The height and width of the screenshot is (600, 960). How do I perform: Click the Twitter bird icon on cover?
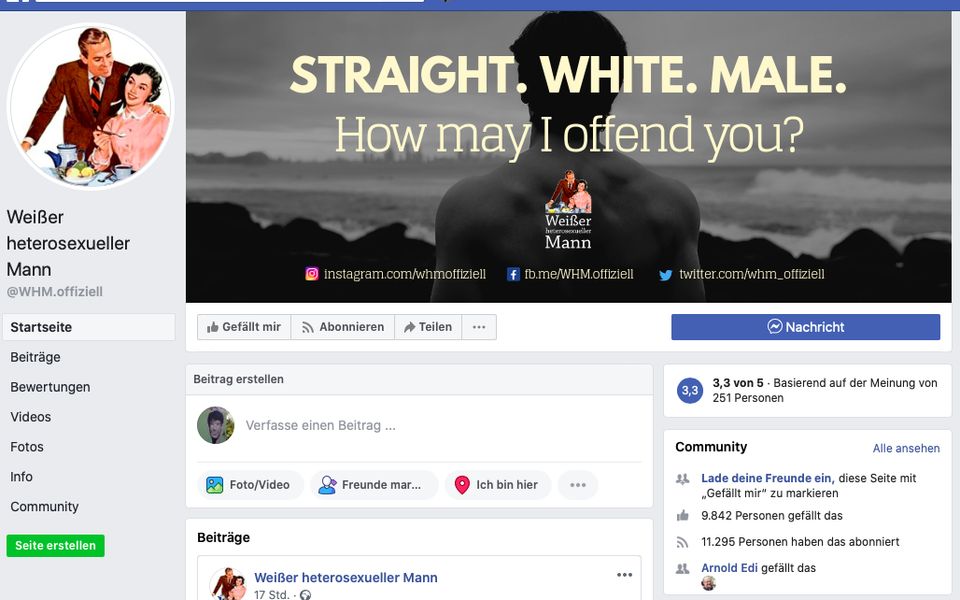tap(665, 274)
